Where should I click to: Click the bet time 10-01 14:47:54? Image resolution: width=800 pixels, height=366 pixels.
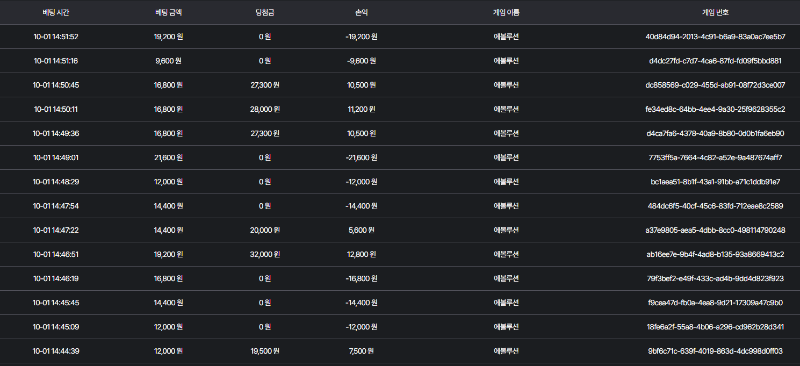pyautogui.click(x=56, y=206)
